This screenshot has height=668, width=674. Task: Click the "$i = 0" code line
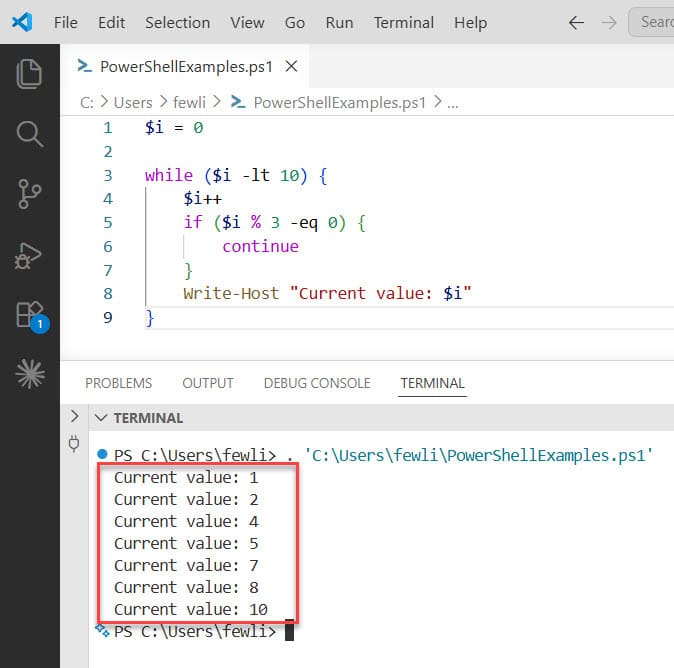click(x=174, y=128)
